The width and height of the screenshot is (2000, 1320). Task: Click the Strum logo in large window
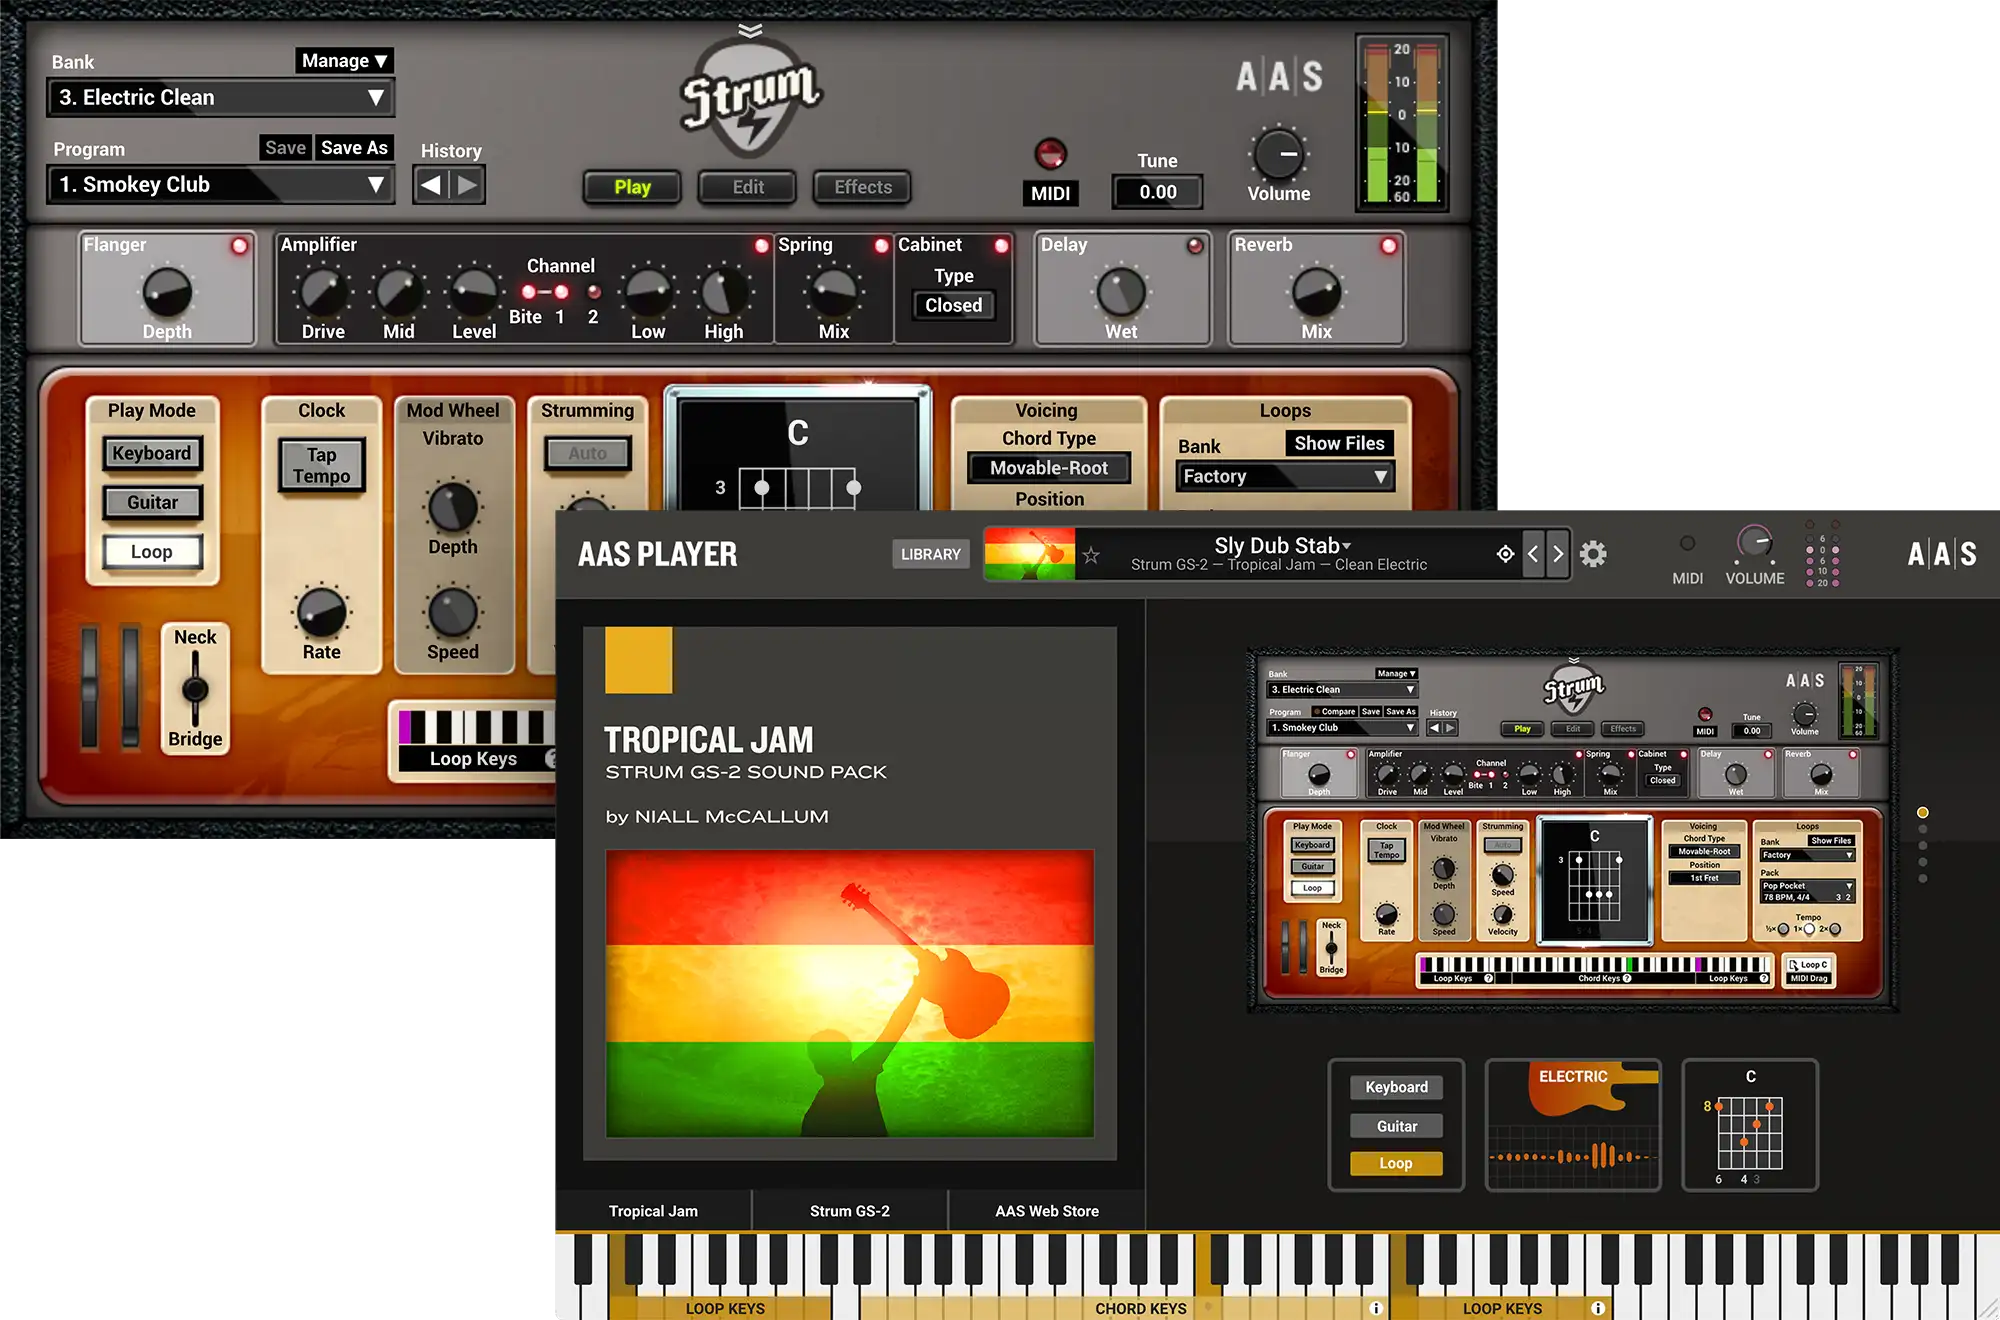[750, 96]
